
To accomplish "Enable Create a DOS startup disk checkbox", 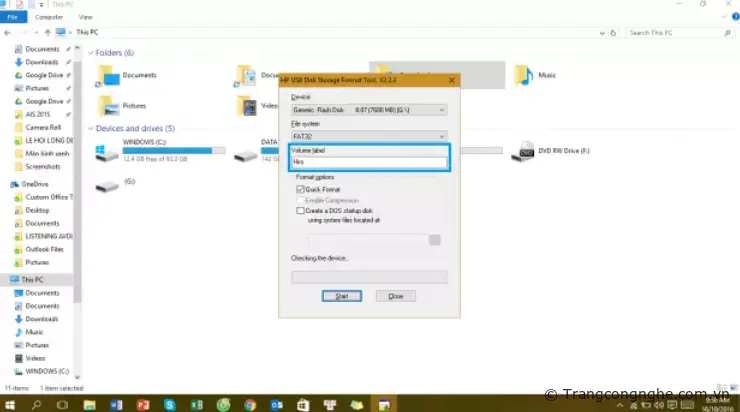I will click(x=300, y=211).
